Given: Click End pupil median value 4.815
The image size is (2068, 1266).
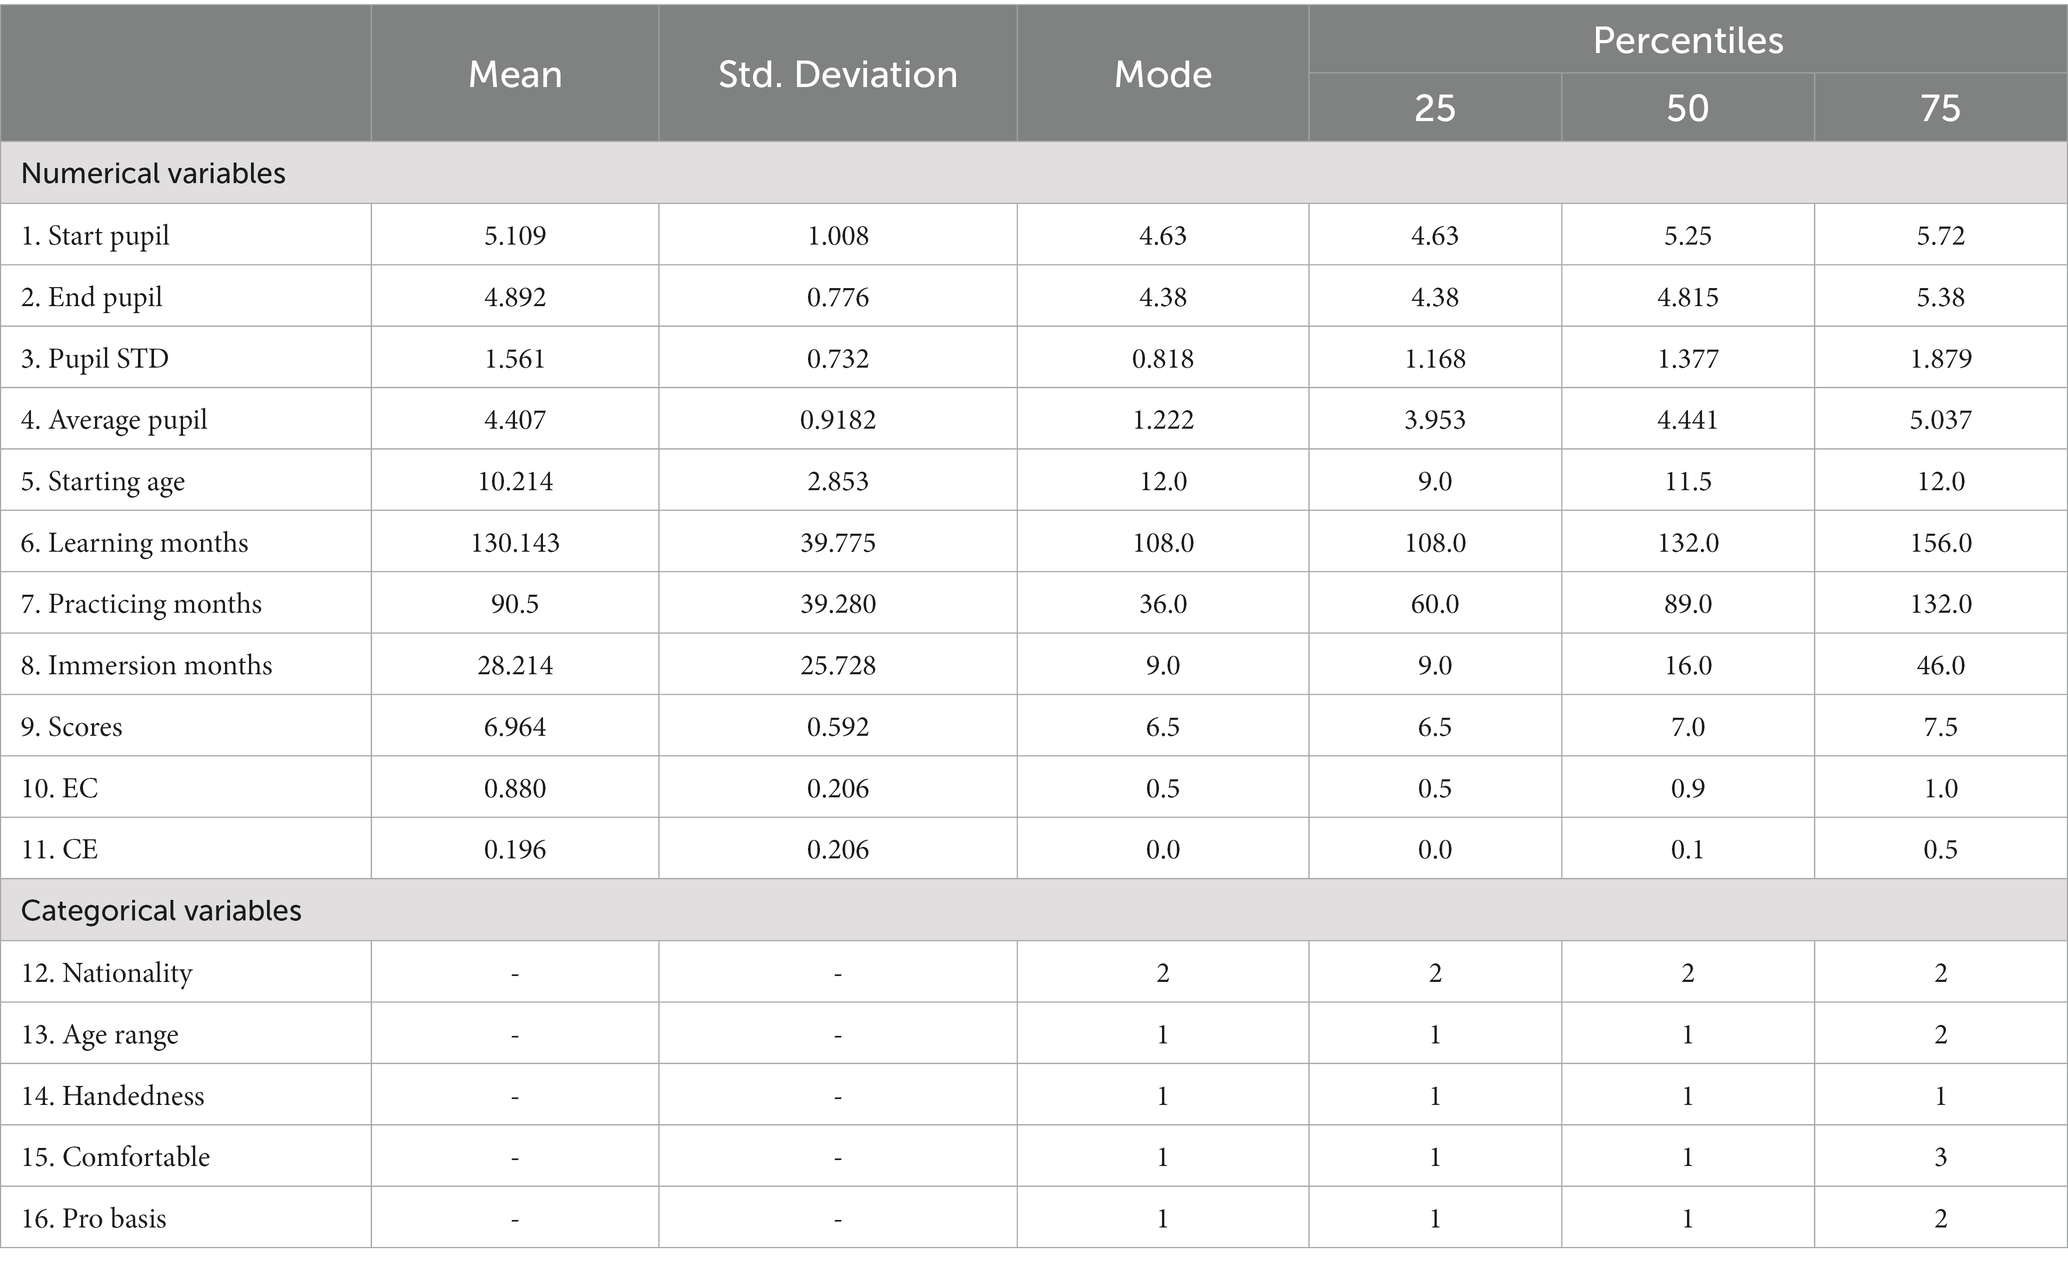Looking at the screenshot, I should [1688, 298].
